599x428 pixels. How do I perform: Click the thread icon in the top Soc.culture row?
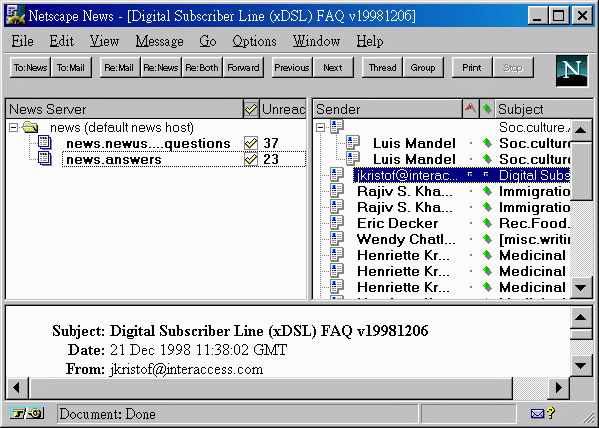(337, 126)
